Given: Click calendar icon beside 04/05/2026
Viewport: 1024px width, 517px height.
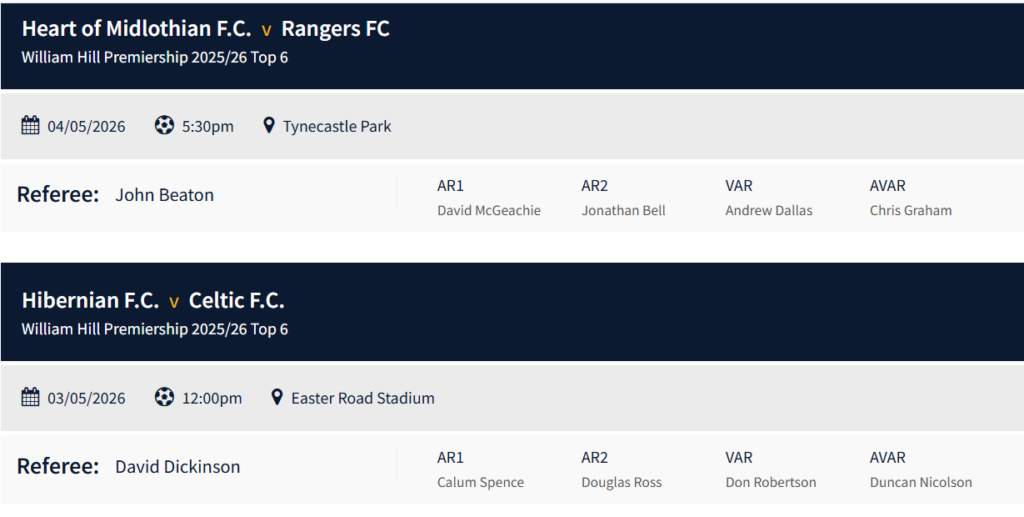Looking at the screenshot, I should pyautogui.click(x=31, y=126).
